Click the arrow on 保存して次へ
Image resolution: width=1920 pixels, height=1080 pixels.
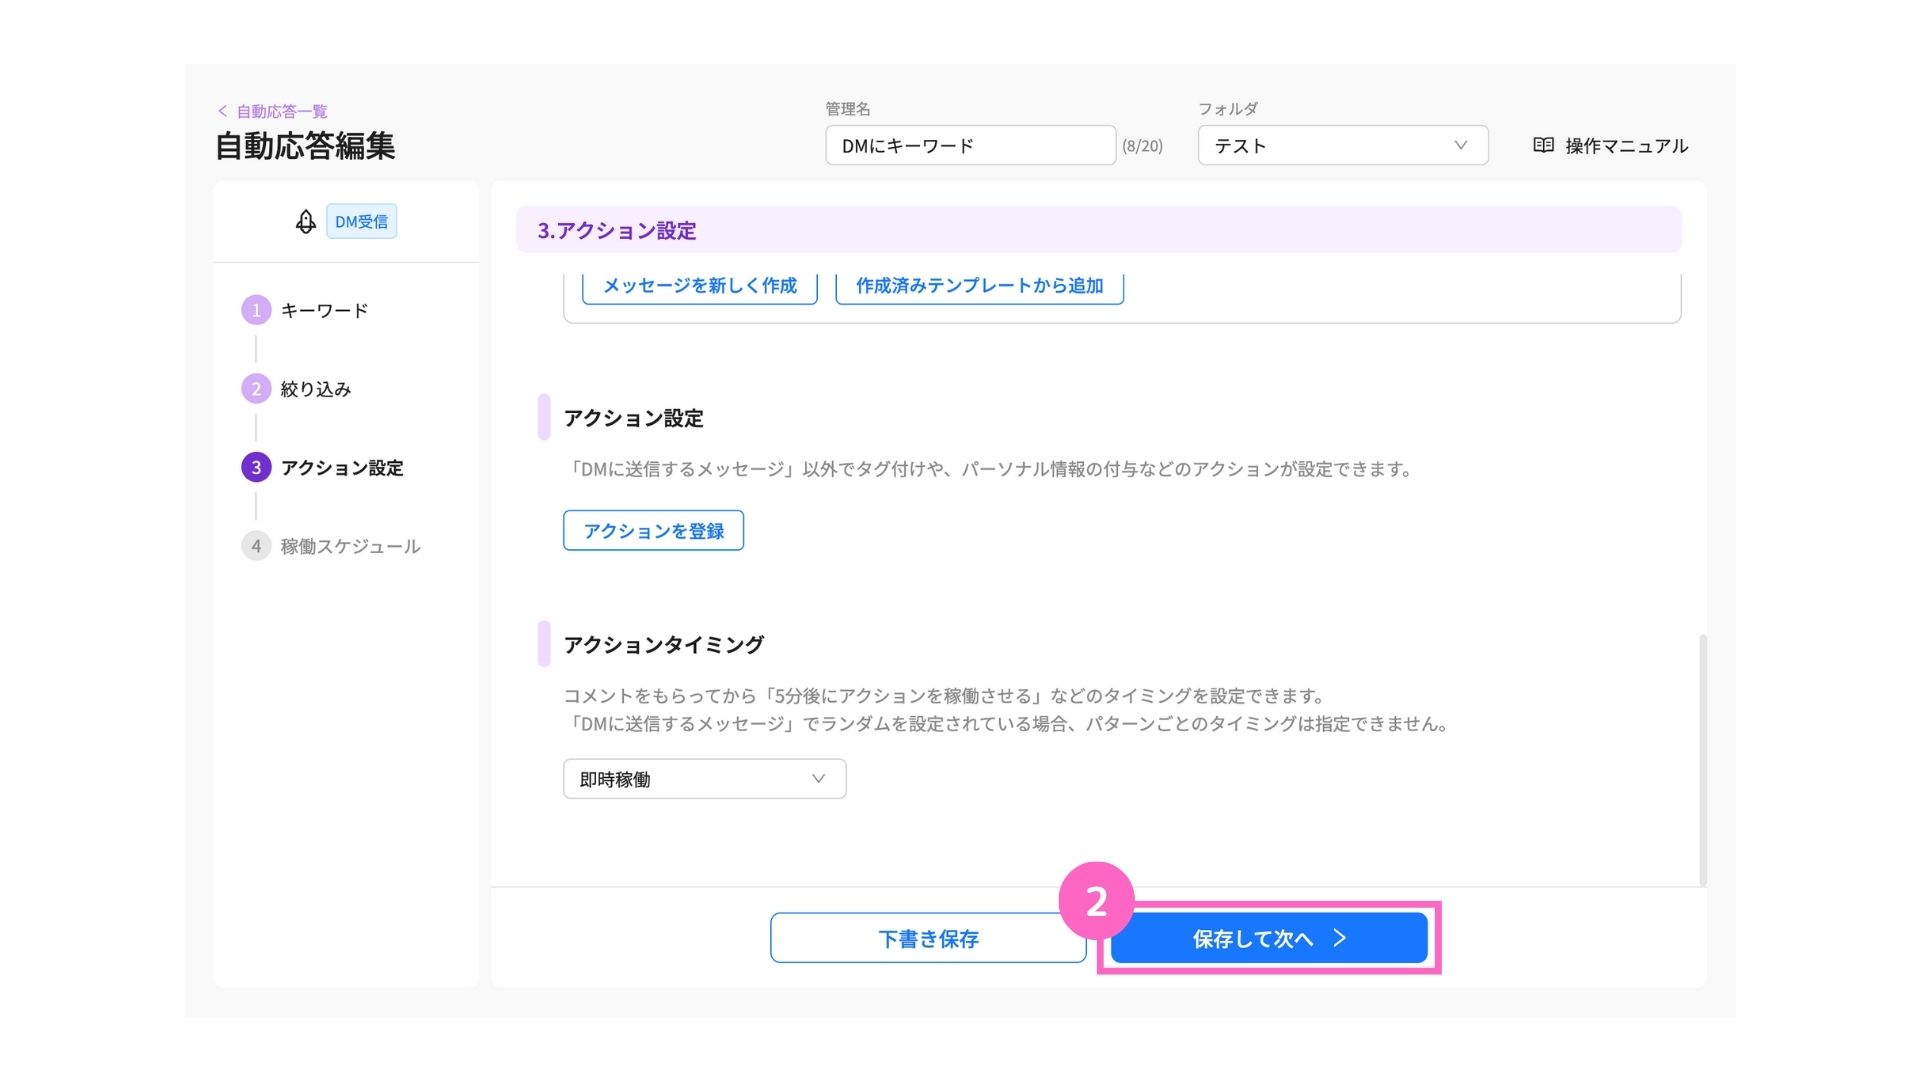1340,938
